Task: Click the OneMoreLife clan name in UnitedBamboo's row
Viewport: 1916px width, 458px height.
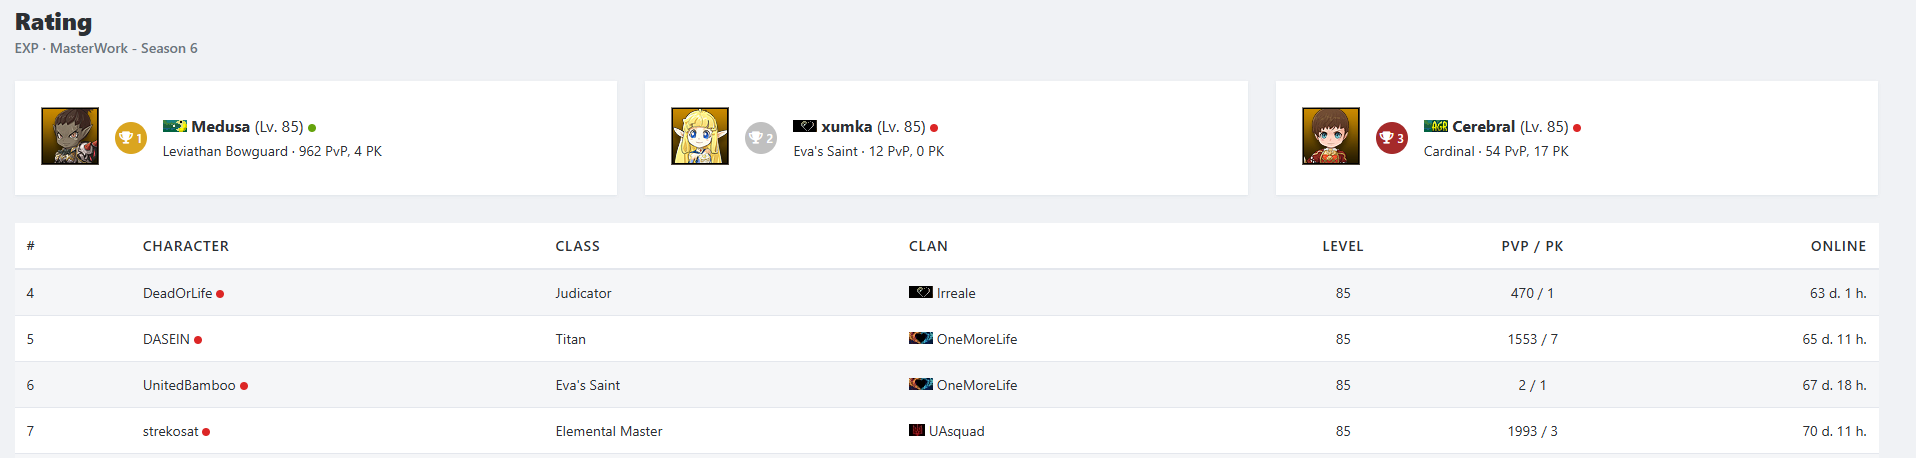Action: click(976, 385)
